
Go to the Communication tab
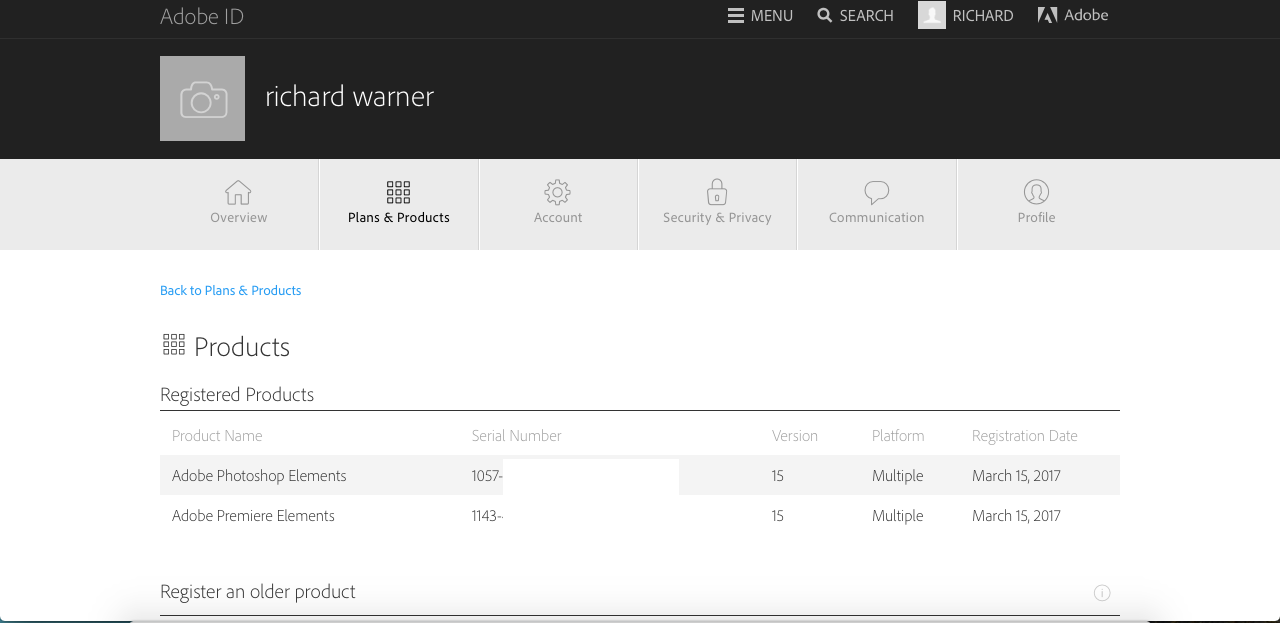tap(877, 203)
